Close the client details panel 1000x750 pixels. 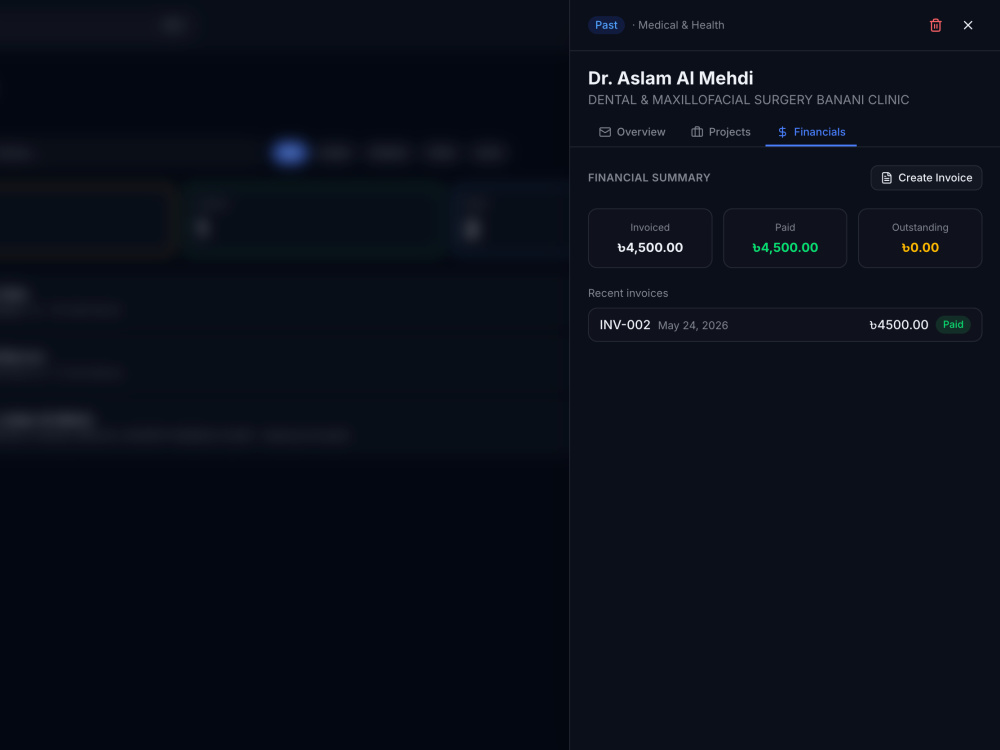click(x=967, y=25)
